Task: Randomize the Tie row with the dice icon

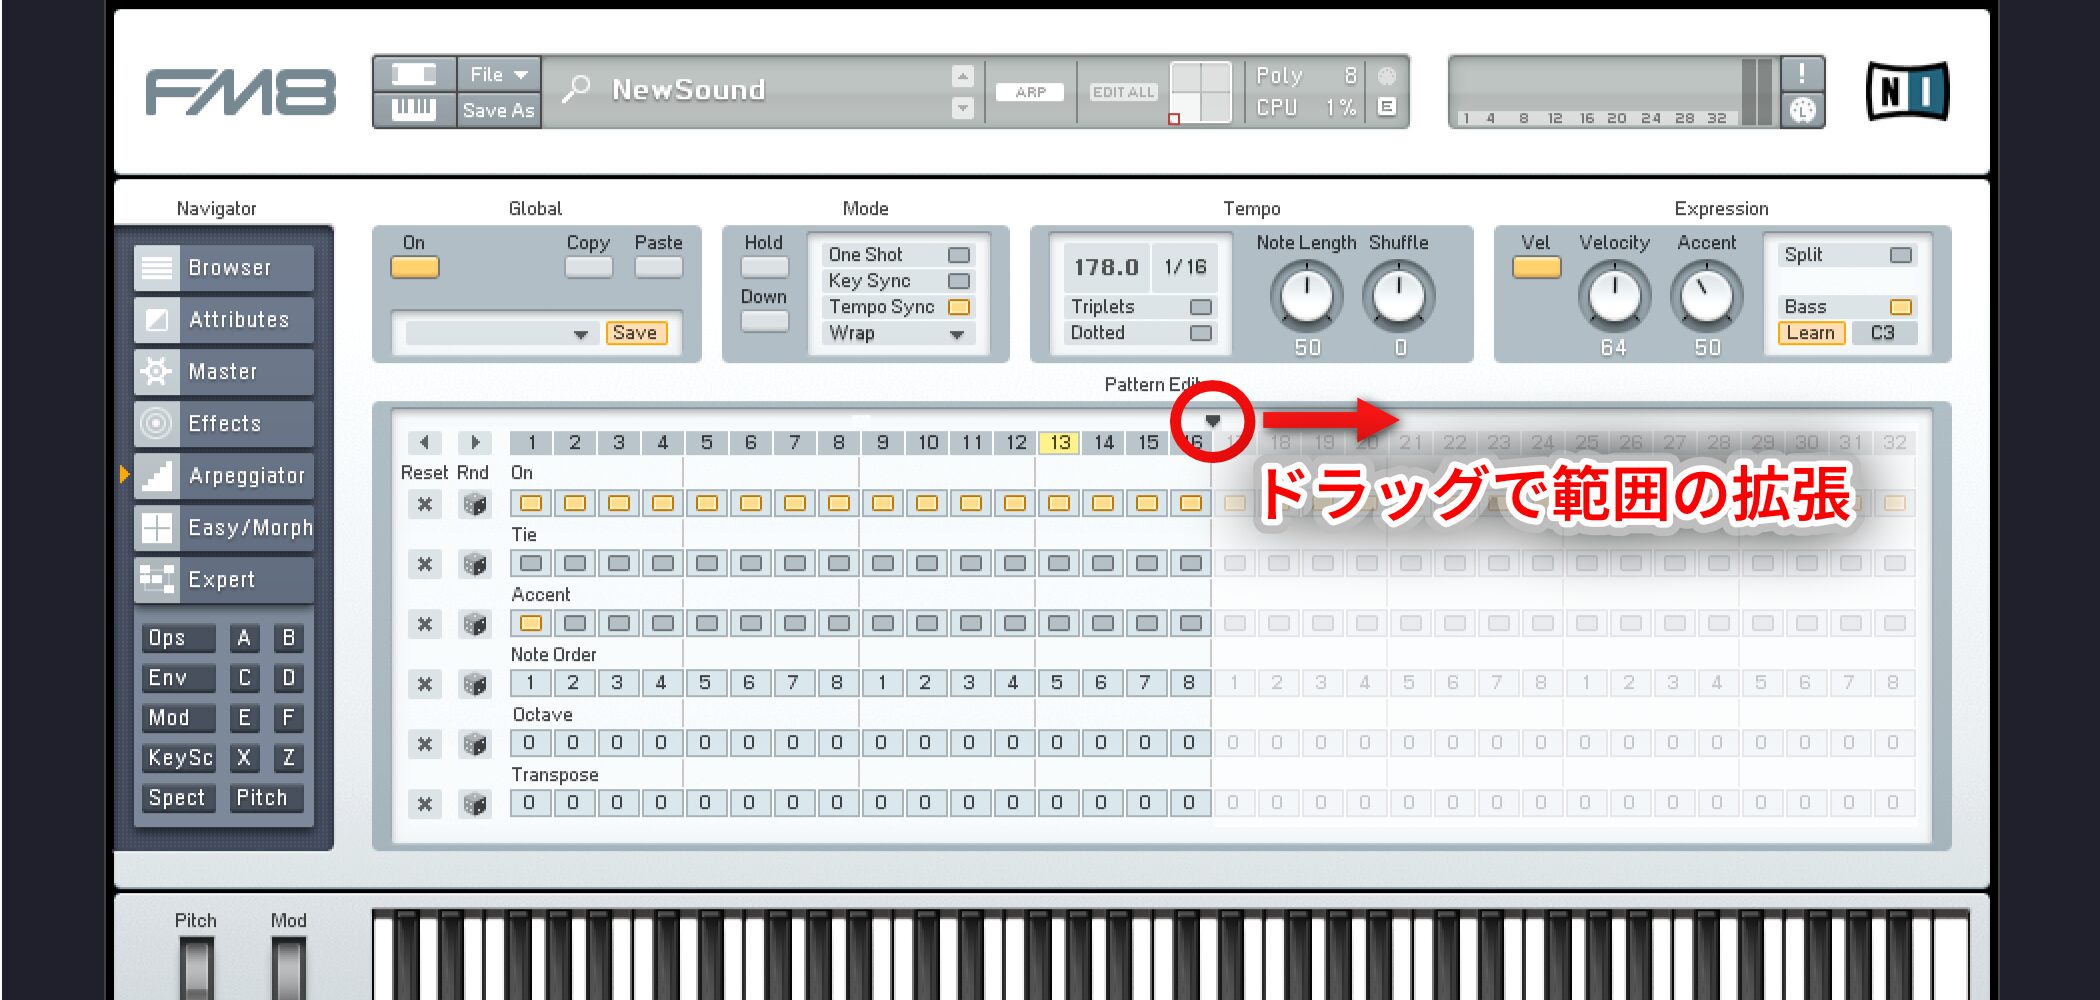Action: click(475, 564)
